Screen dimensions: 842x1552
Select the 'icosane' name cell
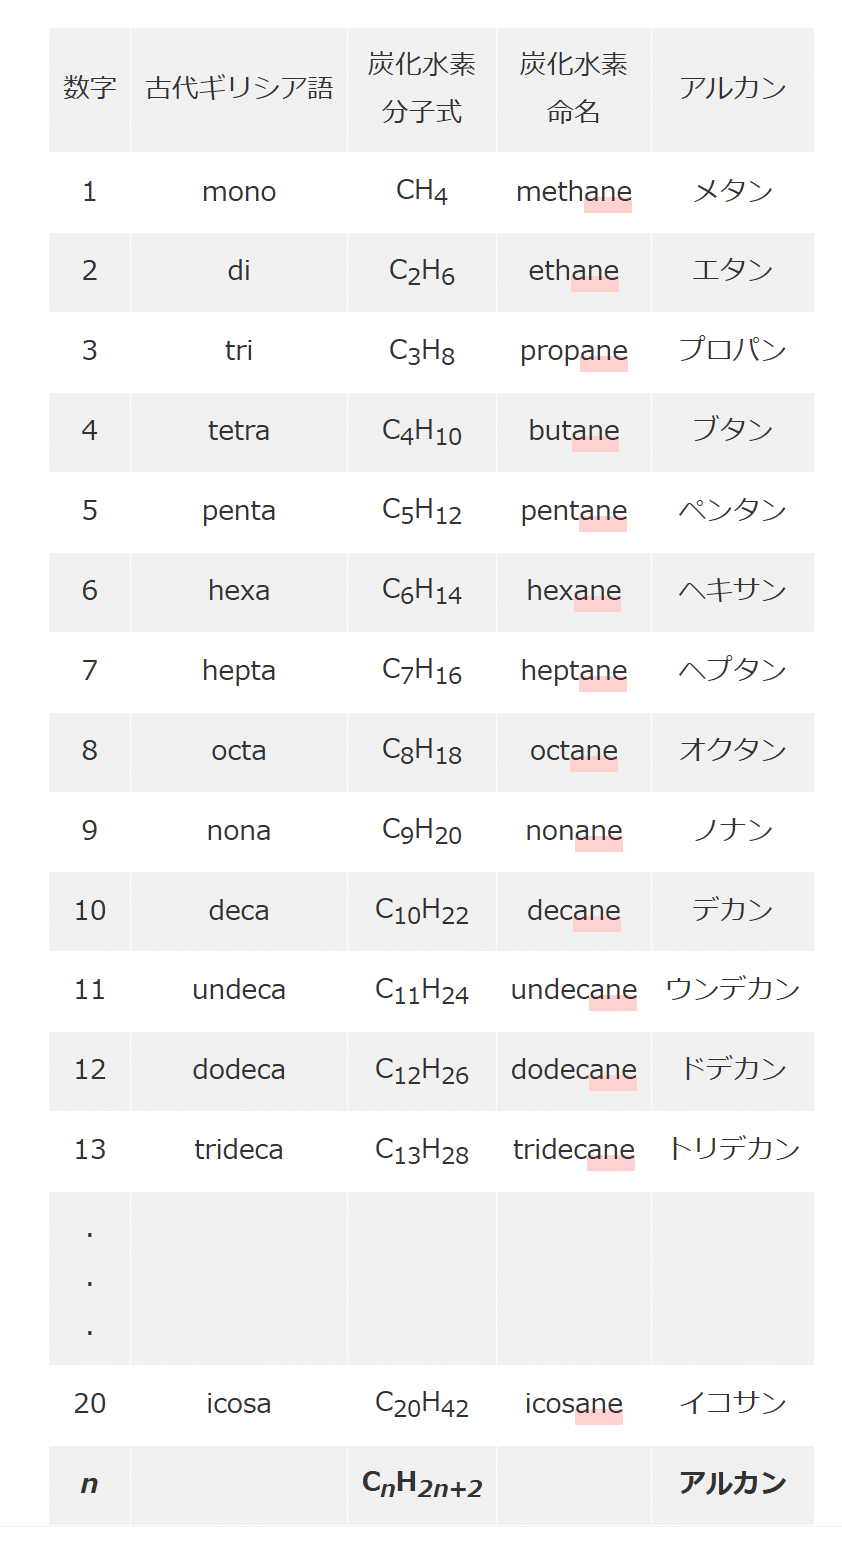574,1405
